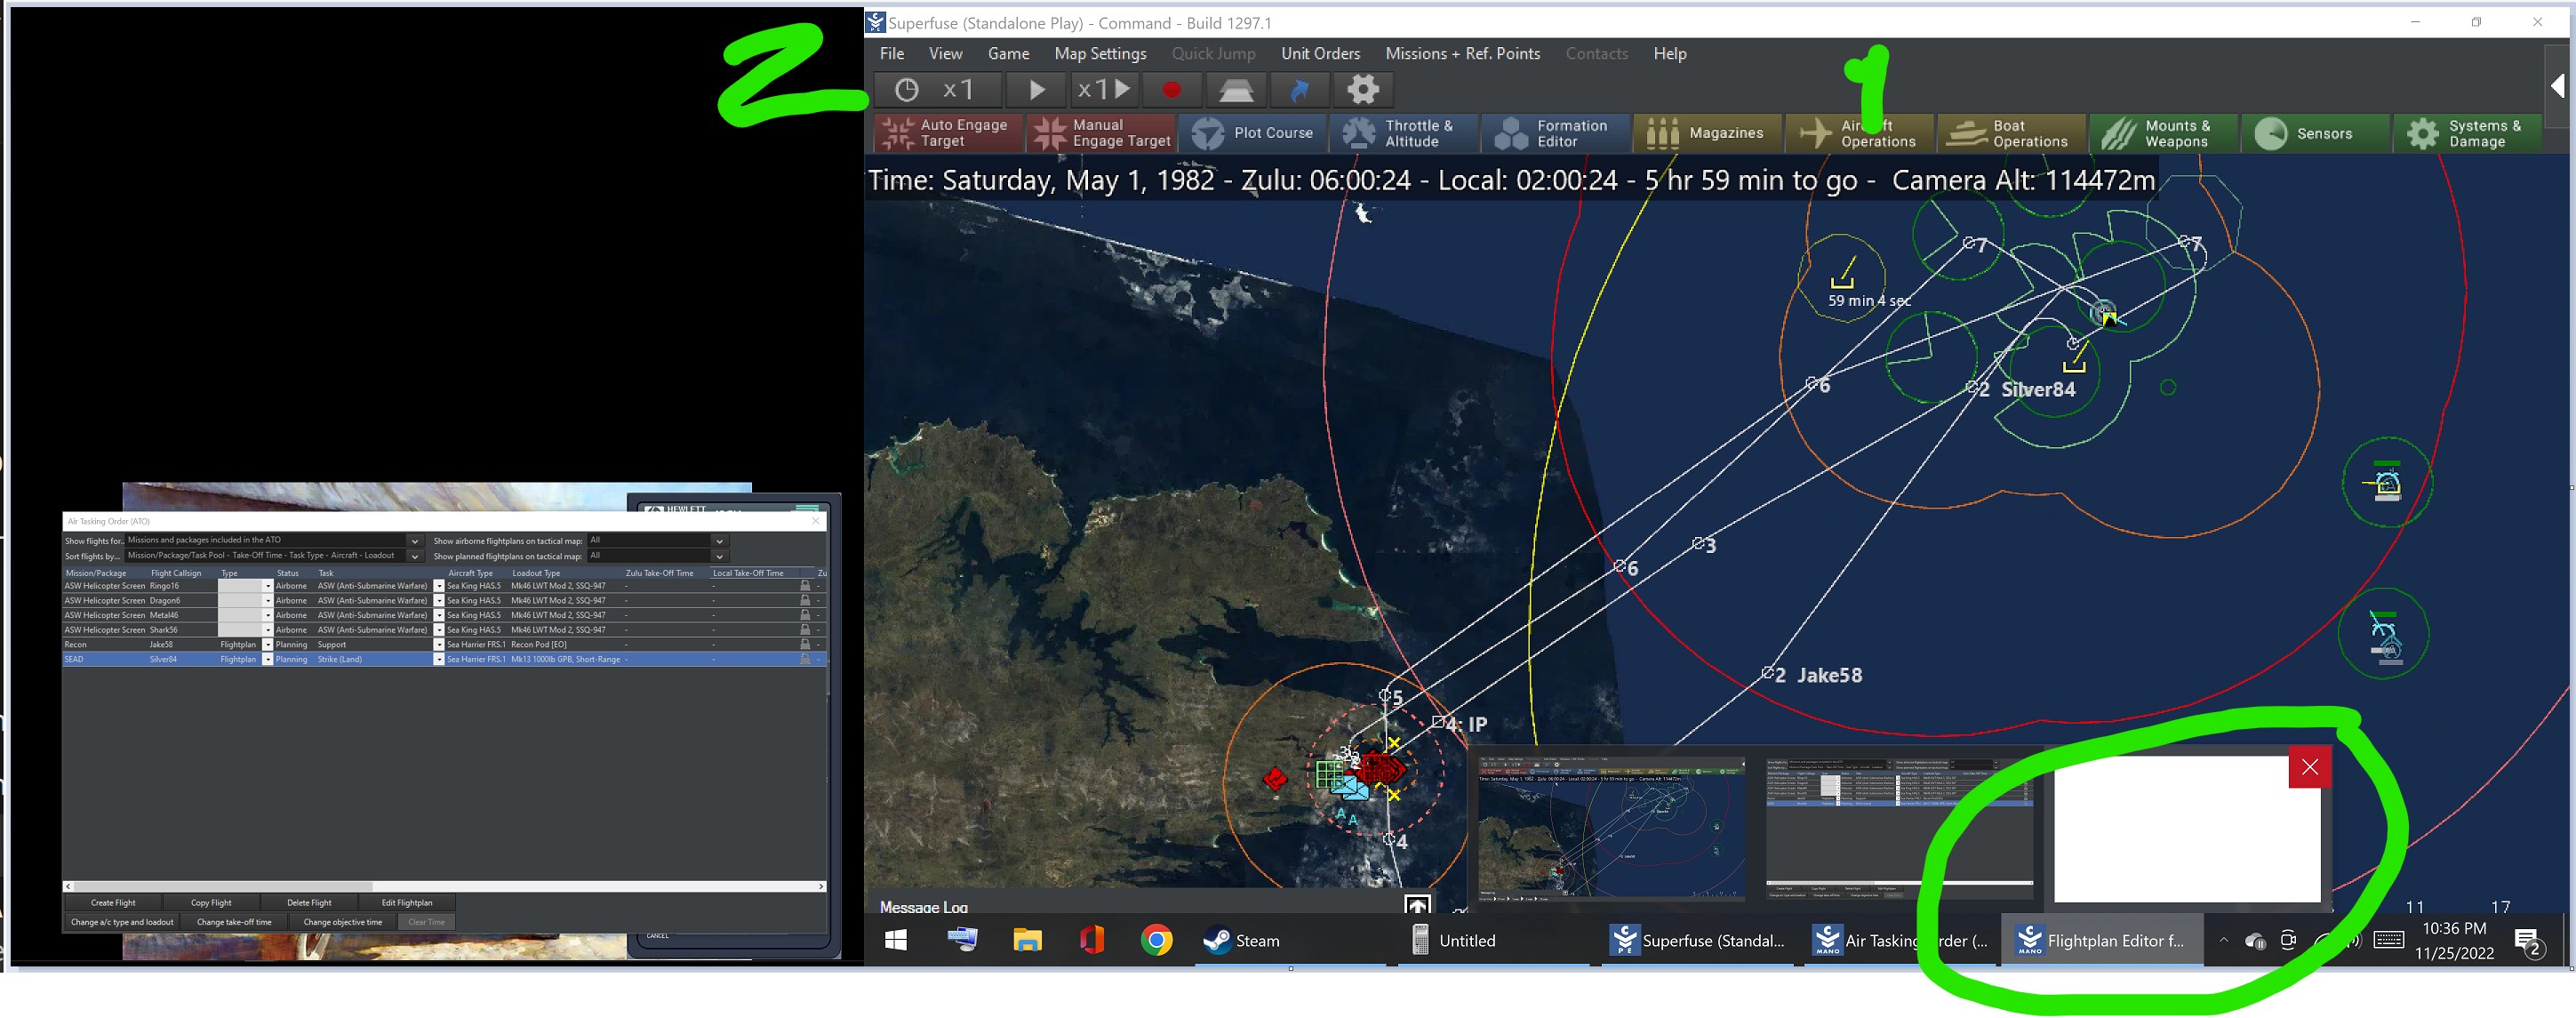Image resolution: width=2576 pixels, height=1018 pixels.
Task: Click the time compression clock x1 button
Action: point(937,90)
